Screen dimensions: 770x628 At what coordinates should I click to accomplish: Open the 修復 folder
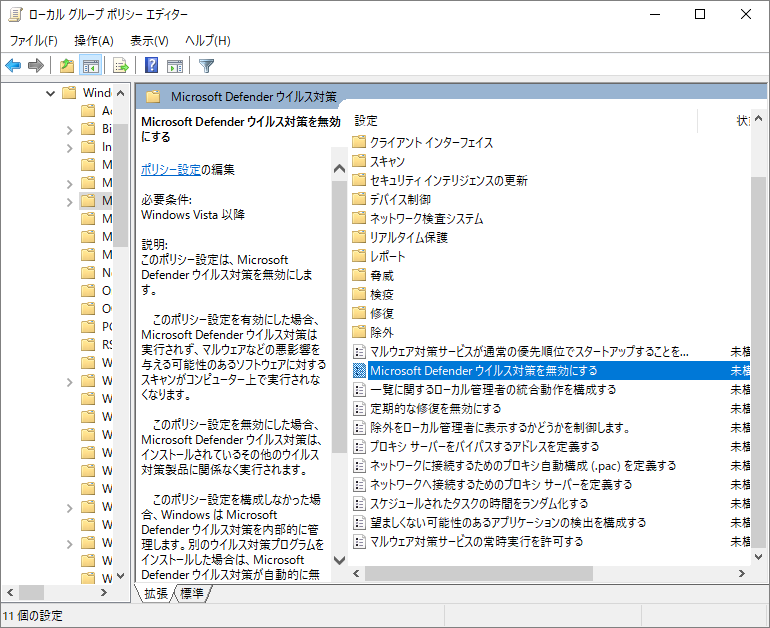pos(373,313)
